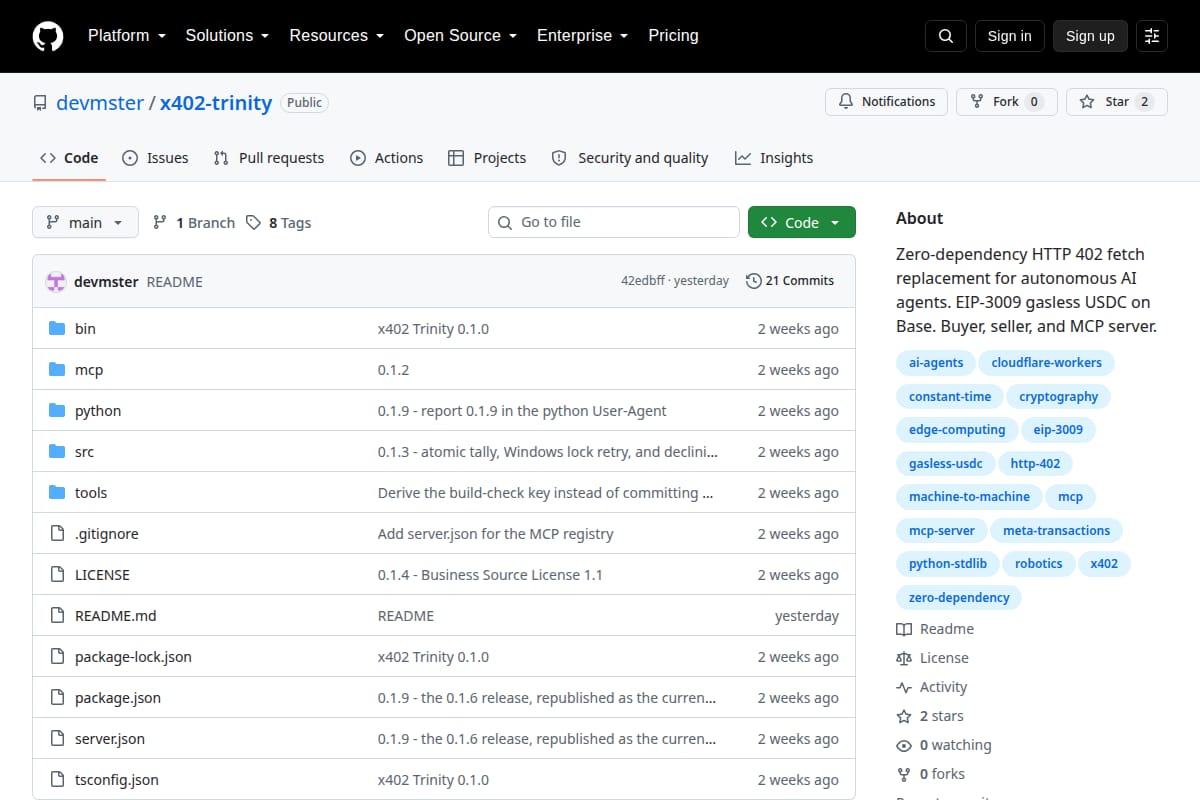Expand the Open Source header menu

coord(460,35)
